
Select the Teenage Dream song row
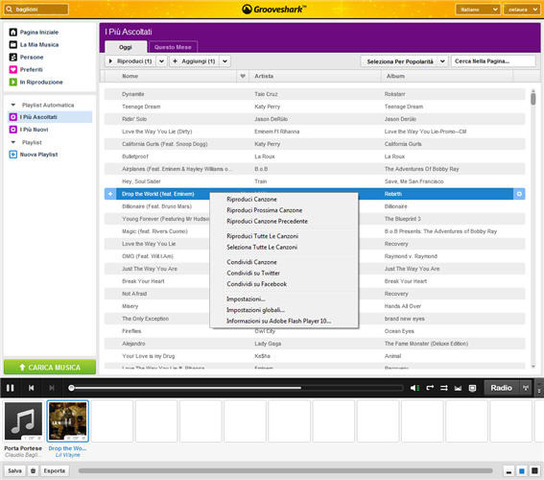coord(315,106)
